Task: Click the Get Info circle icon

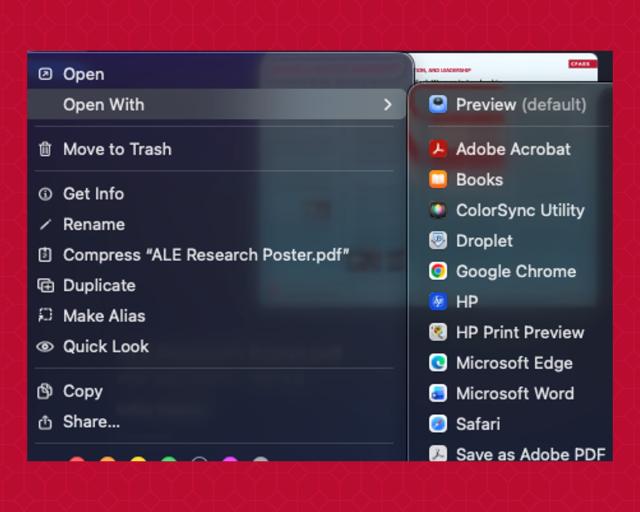Action: (x=45, y=194)
